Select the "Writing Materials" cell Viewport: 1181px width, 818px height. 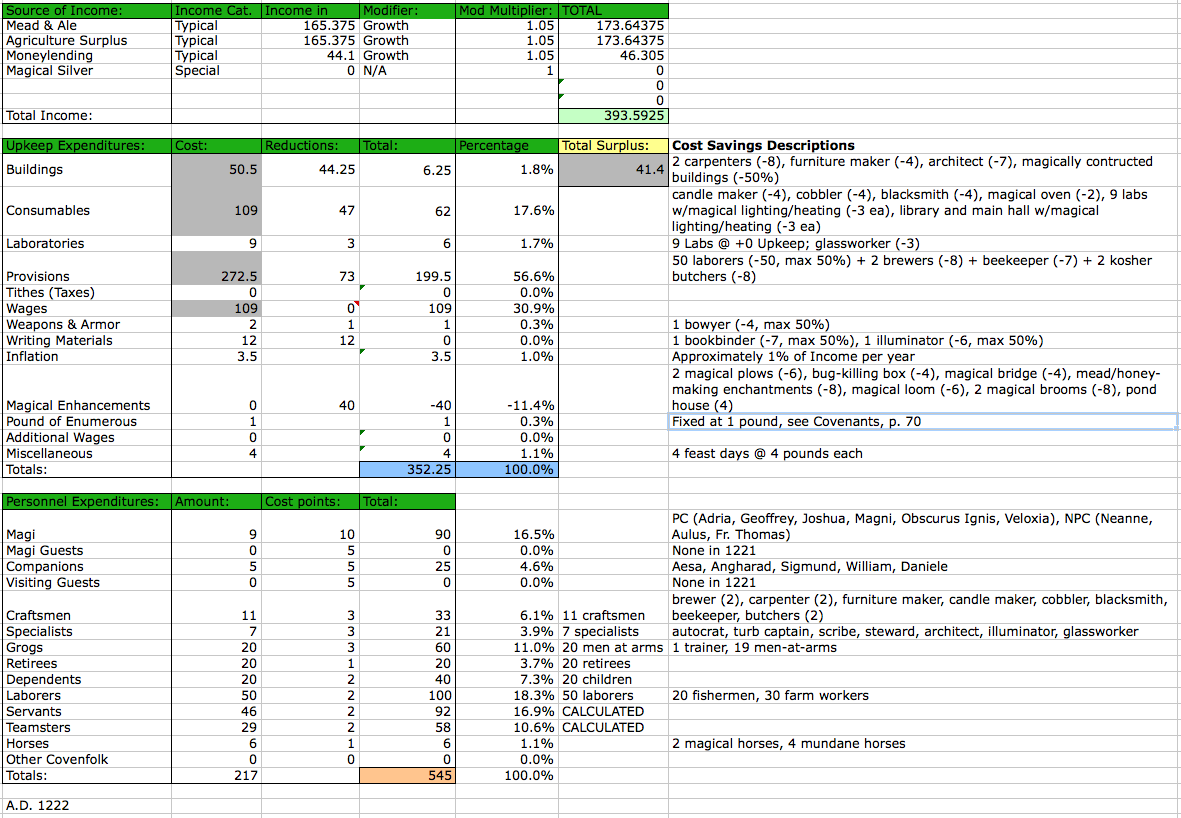click(x=87, y=340)
